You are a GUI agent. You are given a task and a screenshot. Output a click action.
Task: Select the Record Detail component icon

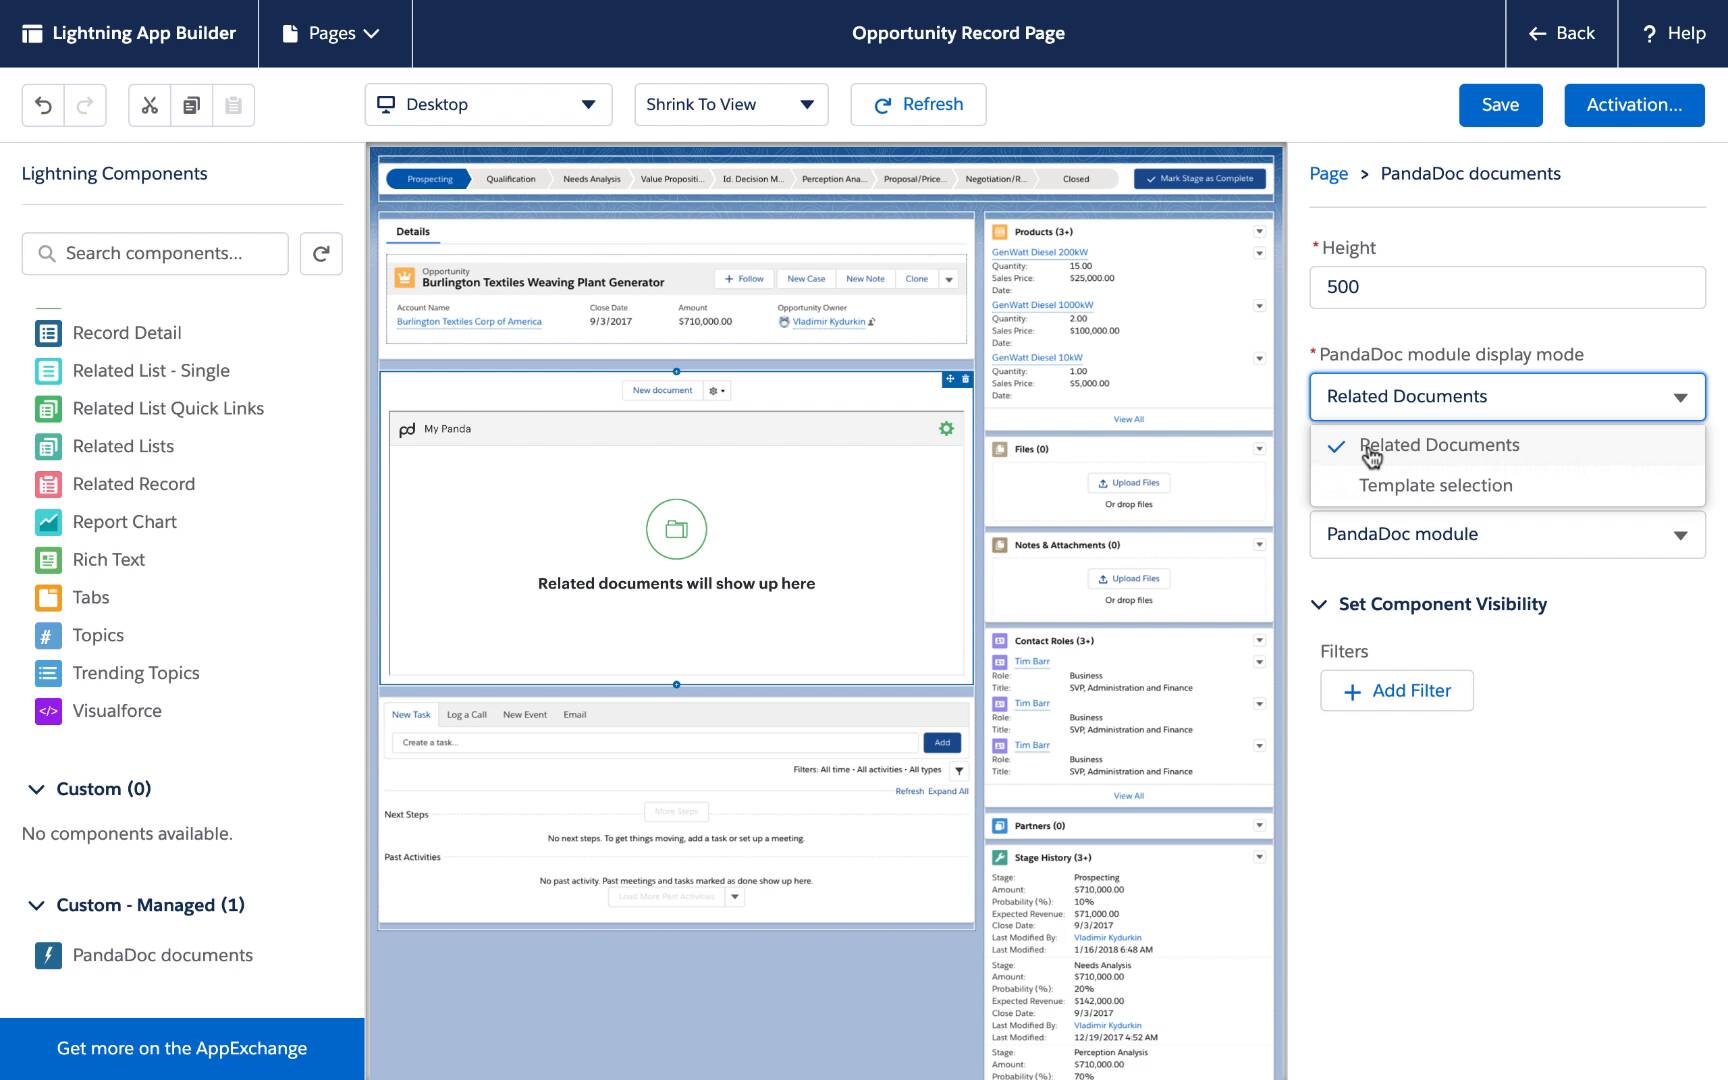48,333
